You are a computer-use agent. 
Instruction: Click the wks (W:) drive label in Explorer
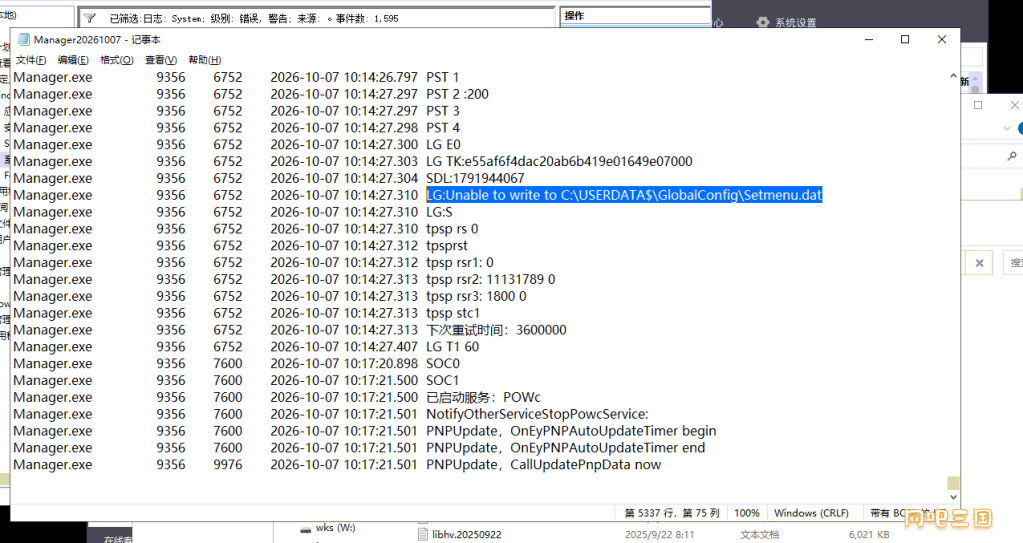(335, 527)
